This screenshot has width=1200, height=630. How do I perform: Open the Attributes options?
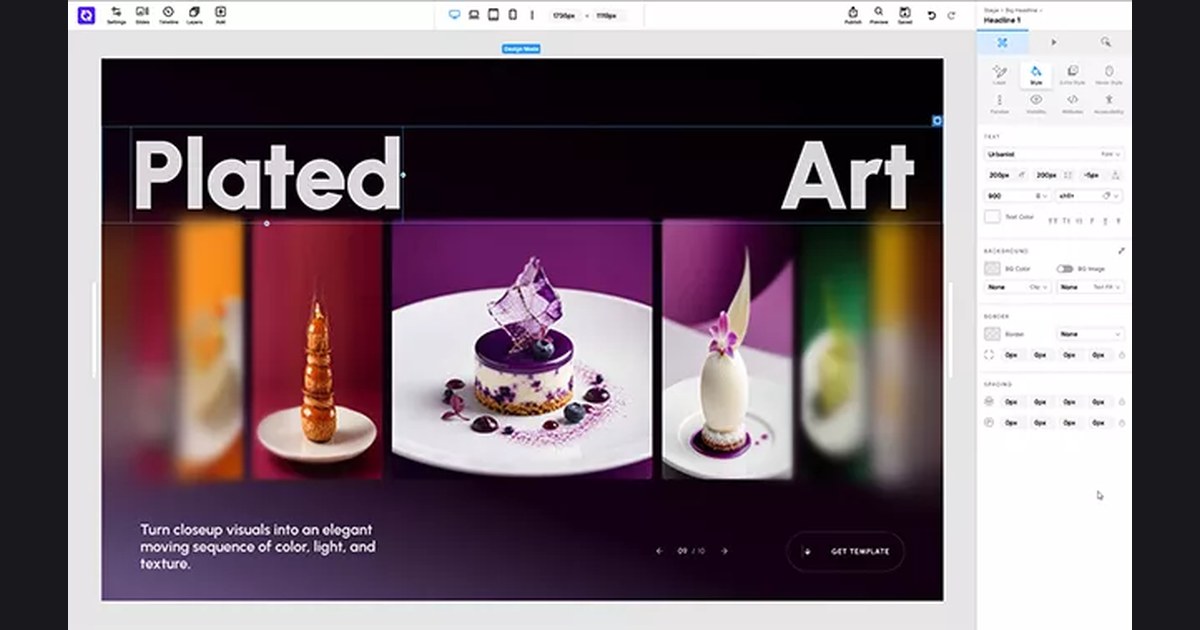coord(1072,104)
